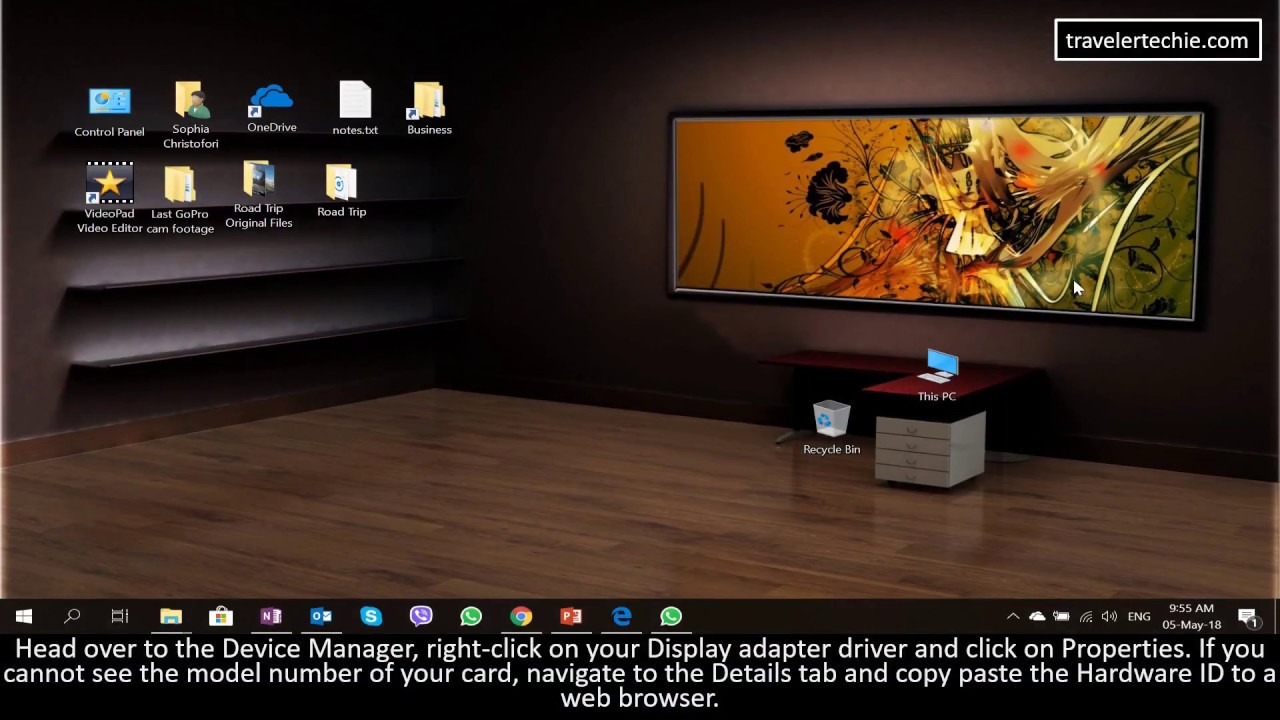1280x720 pixels.
Task: Open File Explorer from the taskbar
Action: pos(171,616)
